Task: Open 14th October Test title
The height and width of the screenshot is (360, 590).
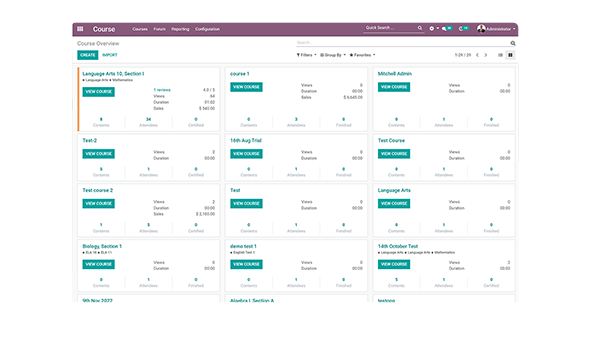Action: click(398, 246)
